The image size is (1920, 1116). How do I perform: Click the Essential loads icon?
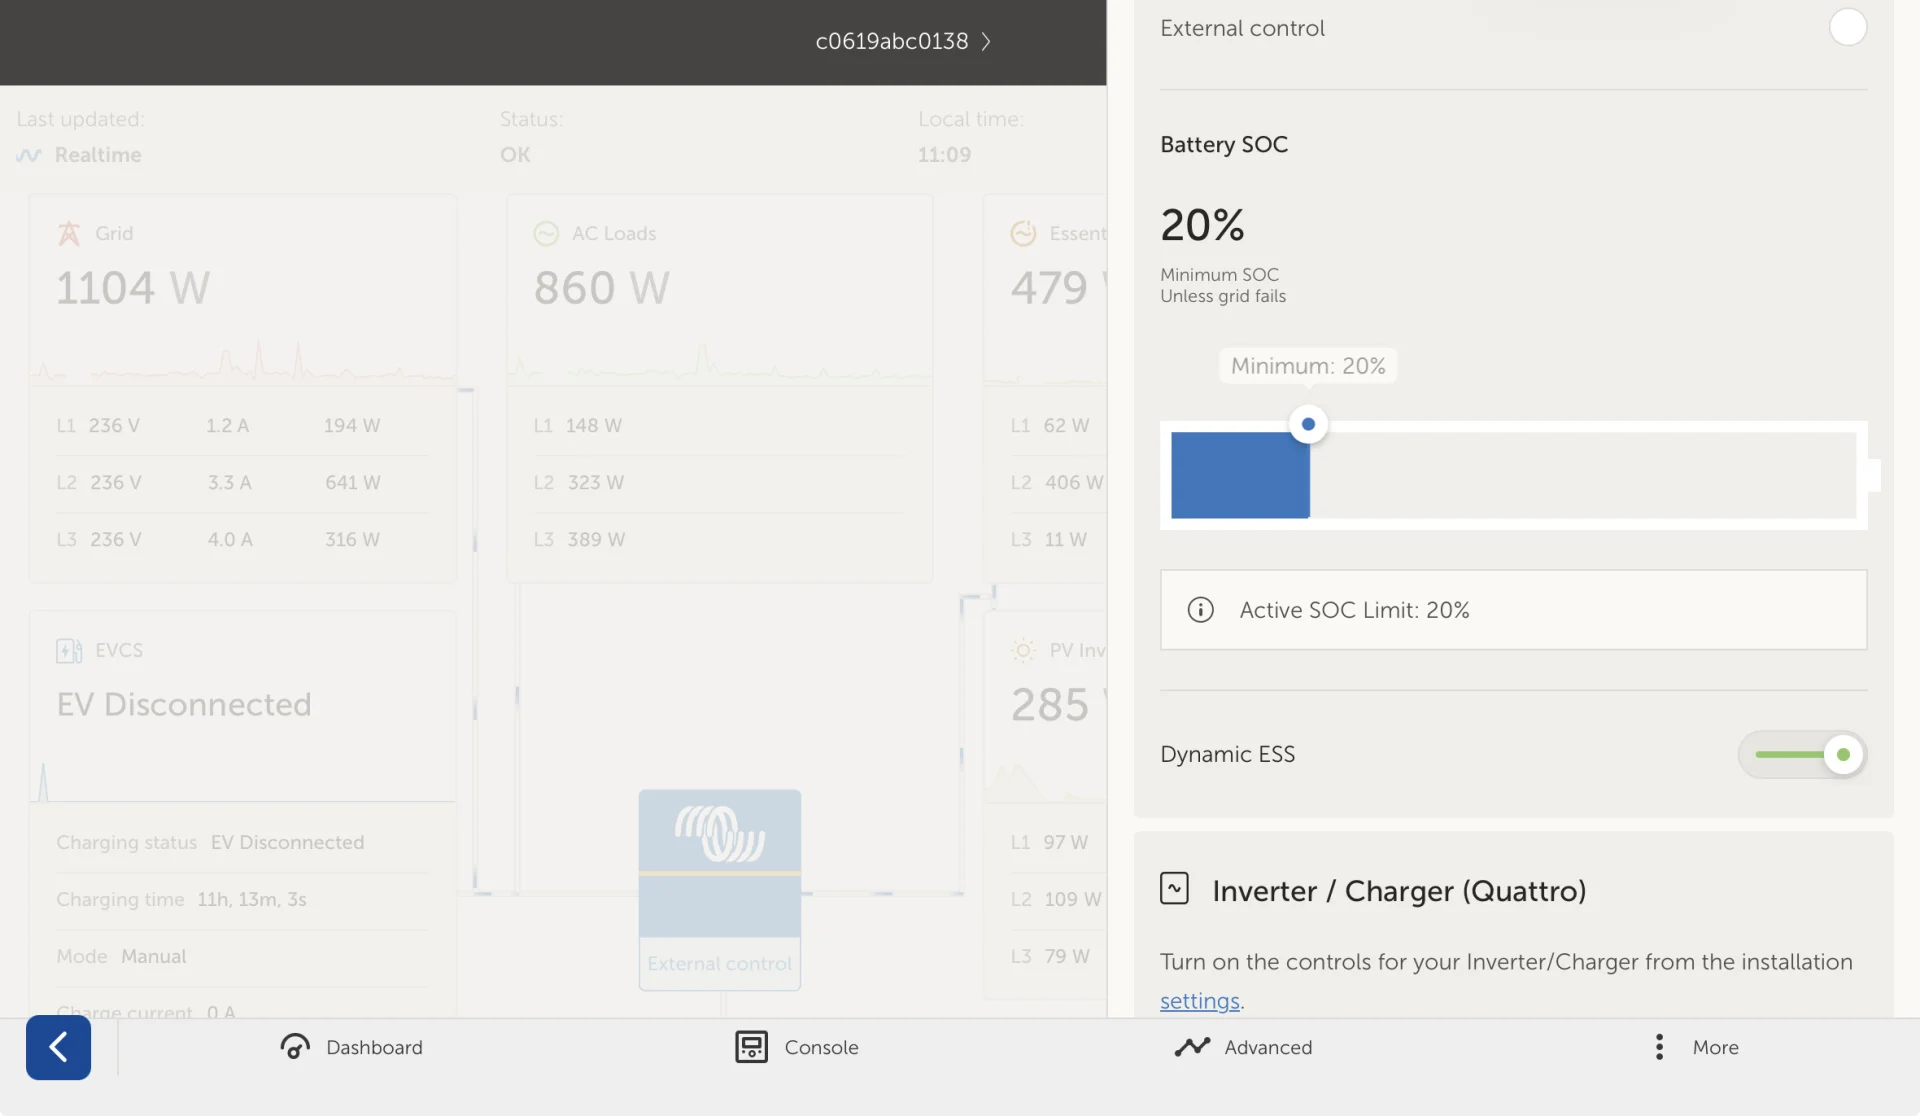1023,233
